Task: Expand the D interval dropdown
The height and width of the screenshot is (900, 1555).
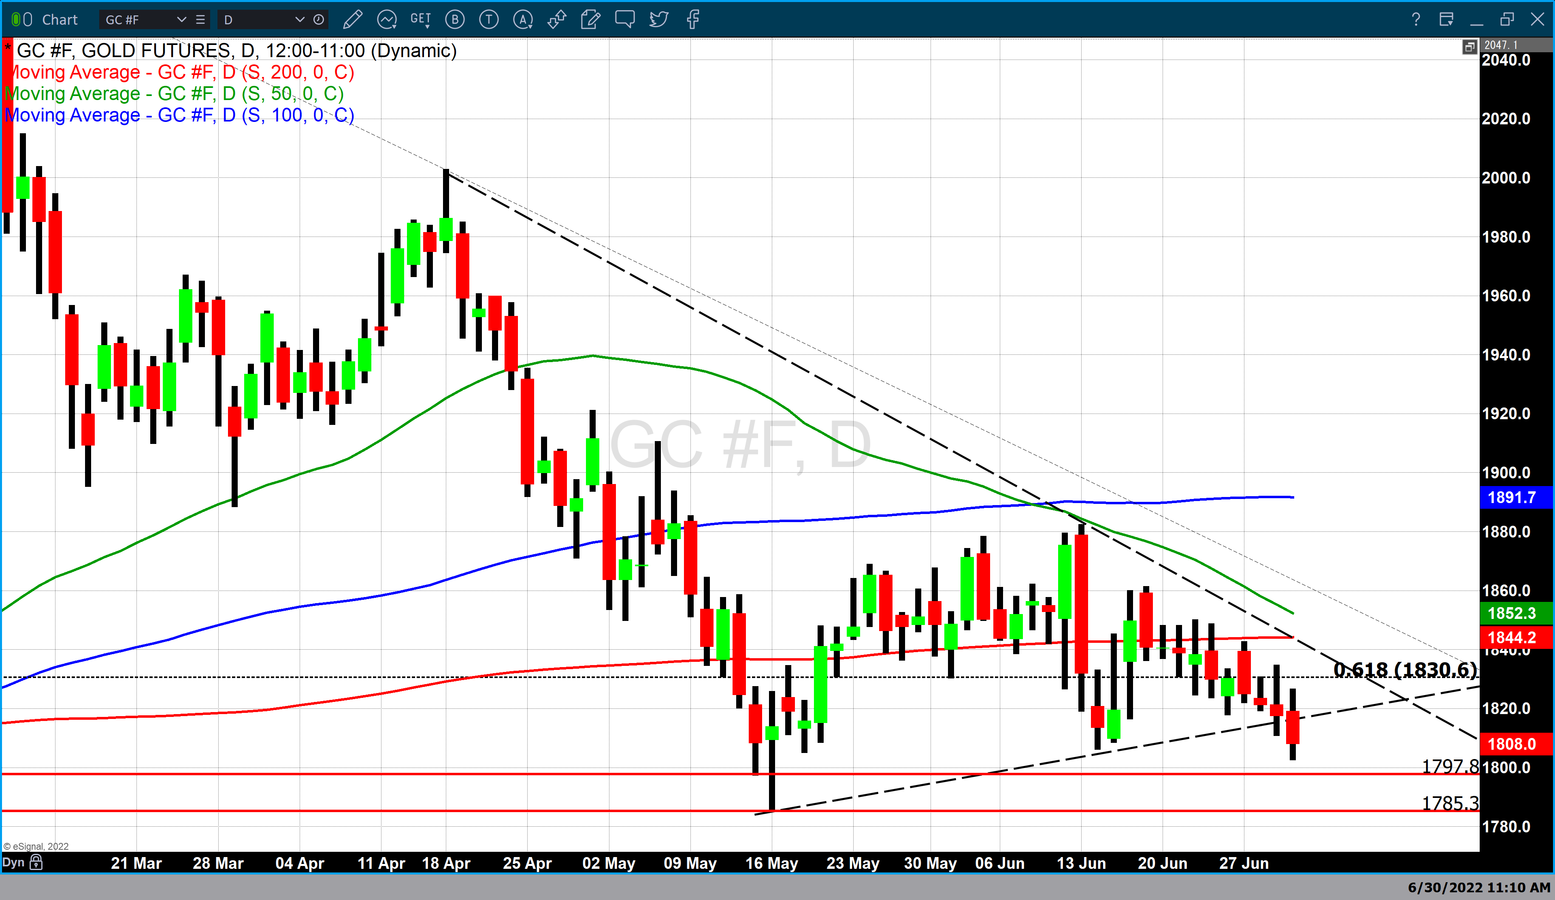Action: click(299, 19)
